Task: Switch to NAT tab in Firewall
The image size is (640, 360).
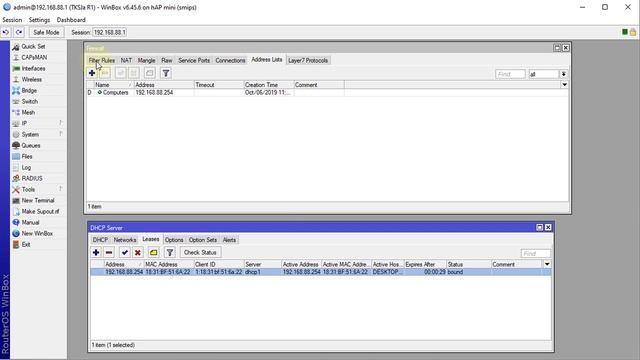Action: tap(126, 60)
